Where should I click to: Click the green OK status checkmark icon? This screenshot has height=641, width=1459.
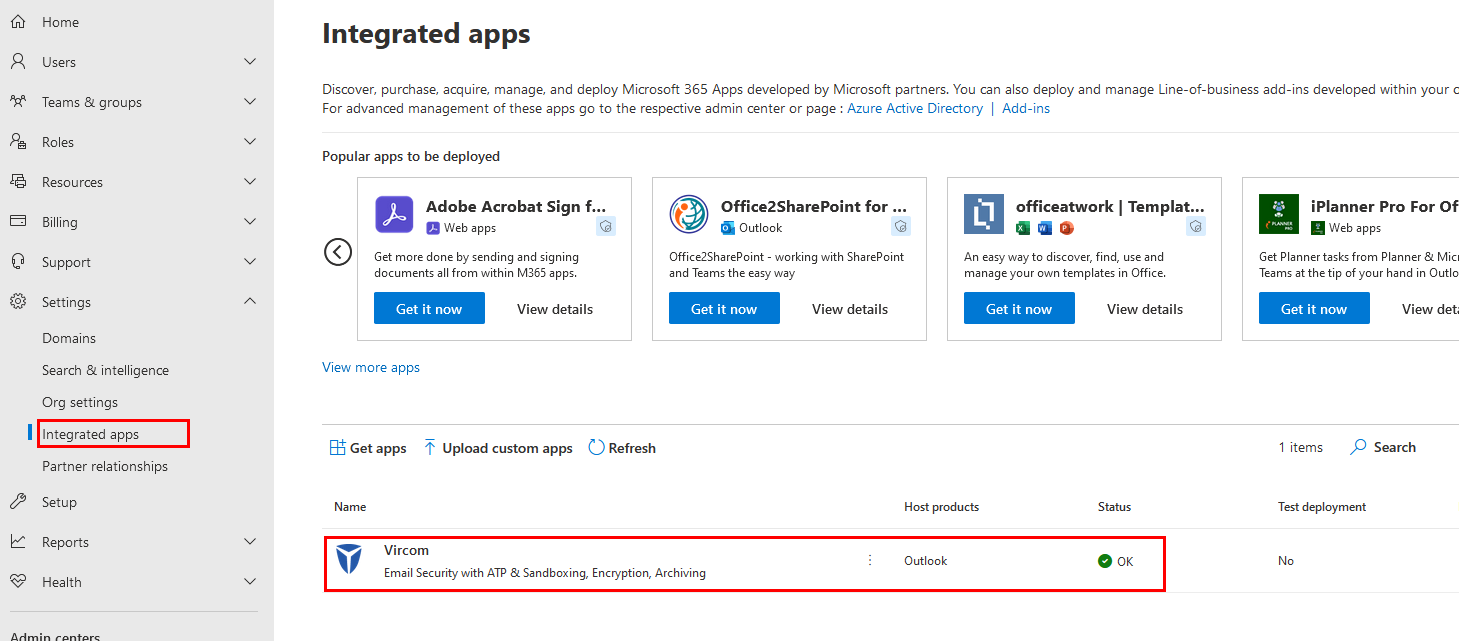click(1105, 561)
